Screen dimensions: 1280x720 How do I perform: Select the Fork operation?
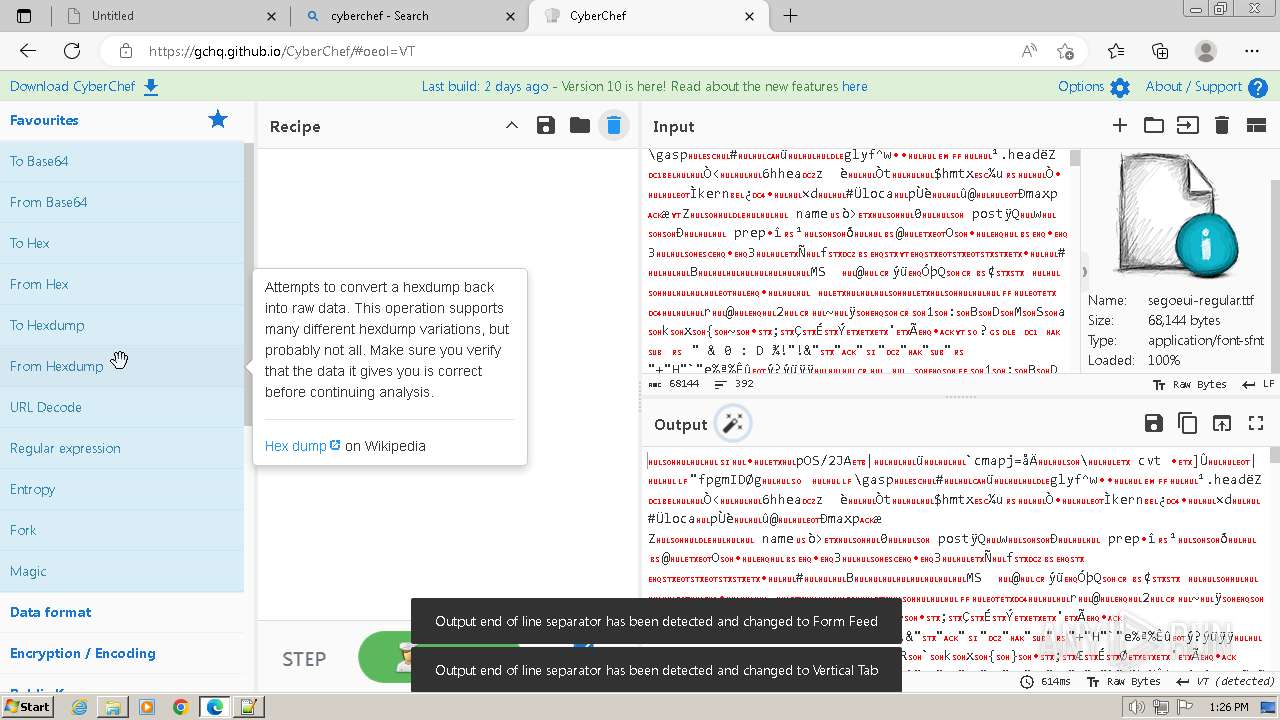(122, 530)
